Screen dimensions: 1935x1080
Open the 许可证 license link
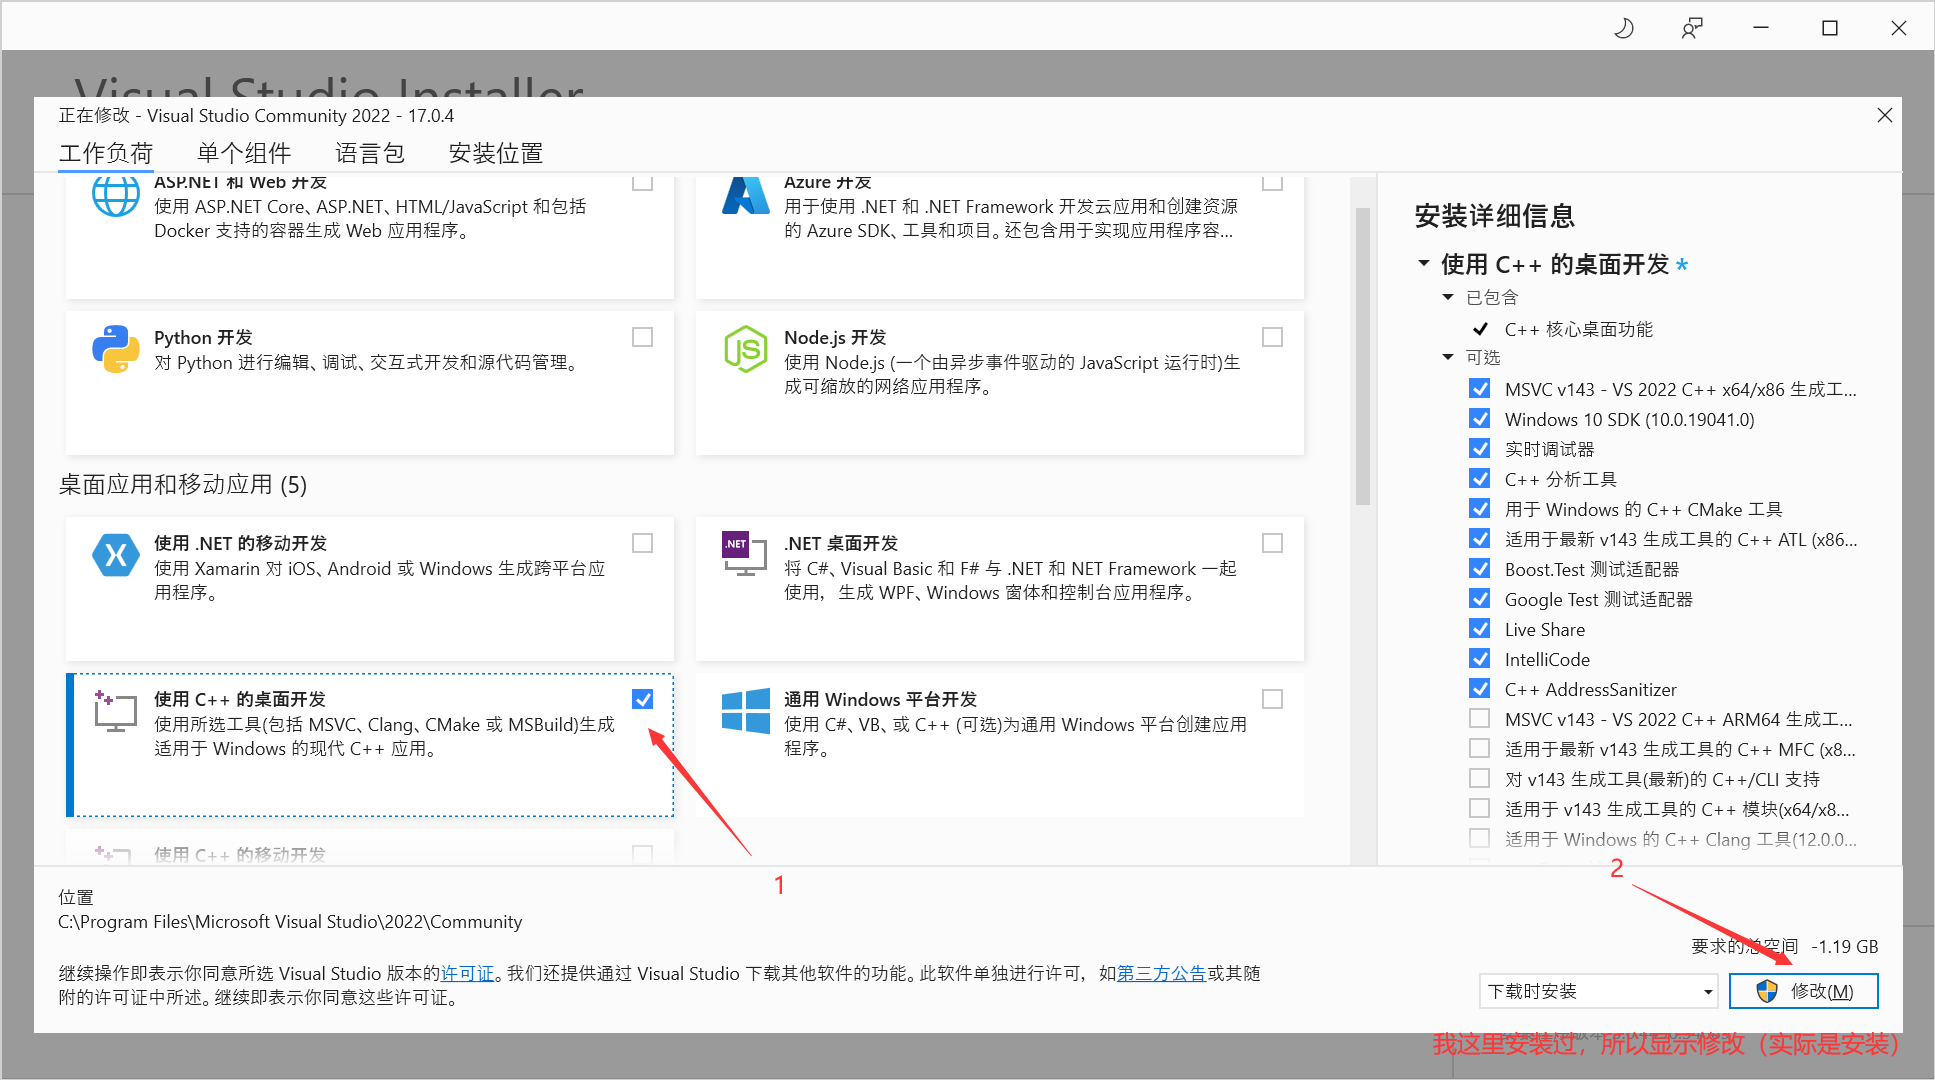(x=468, y=973)
